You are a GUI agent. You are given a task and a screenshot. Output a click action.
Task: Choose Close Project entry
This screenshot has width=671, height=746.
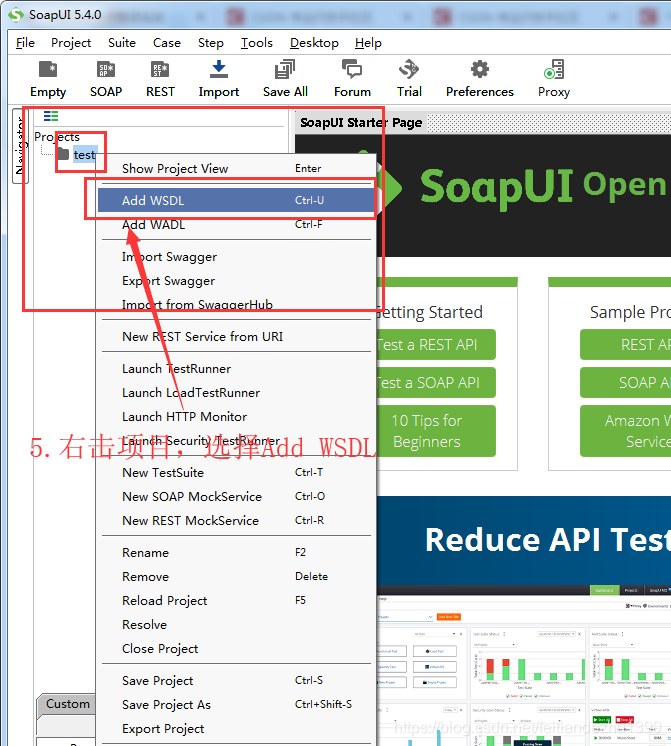tap(236, 648)
